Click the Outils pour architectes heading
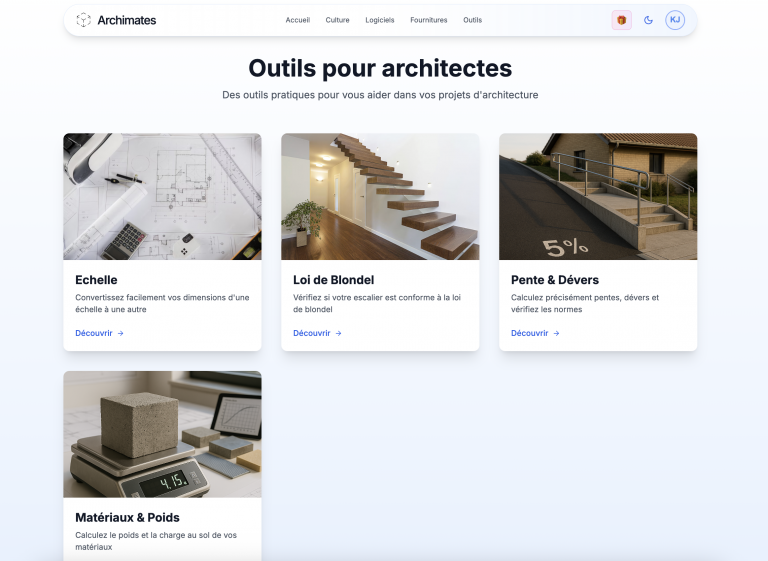Screen dimensions: 768x561 click(x=380, y=68)
